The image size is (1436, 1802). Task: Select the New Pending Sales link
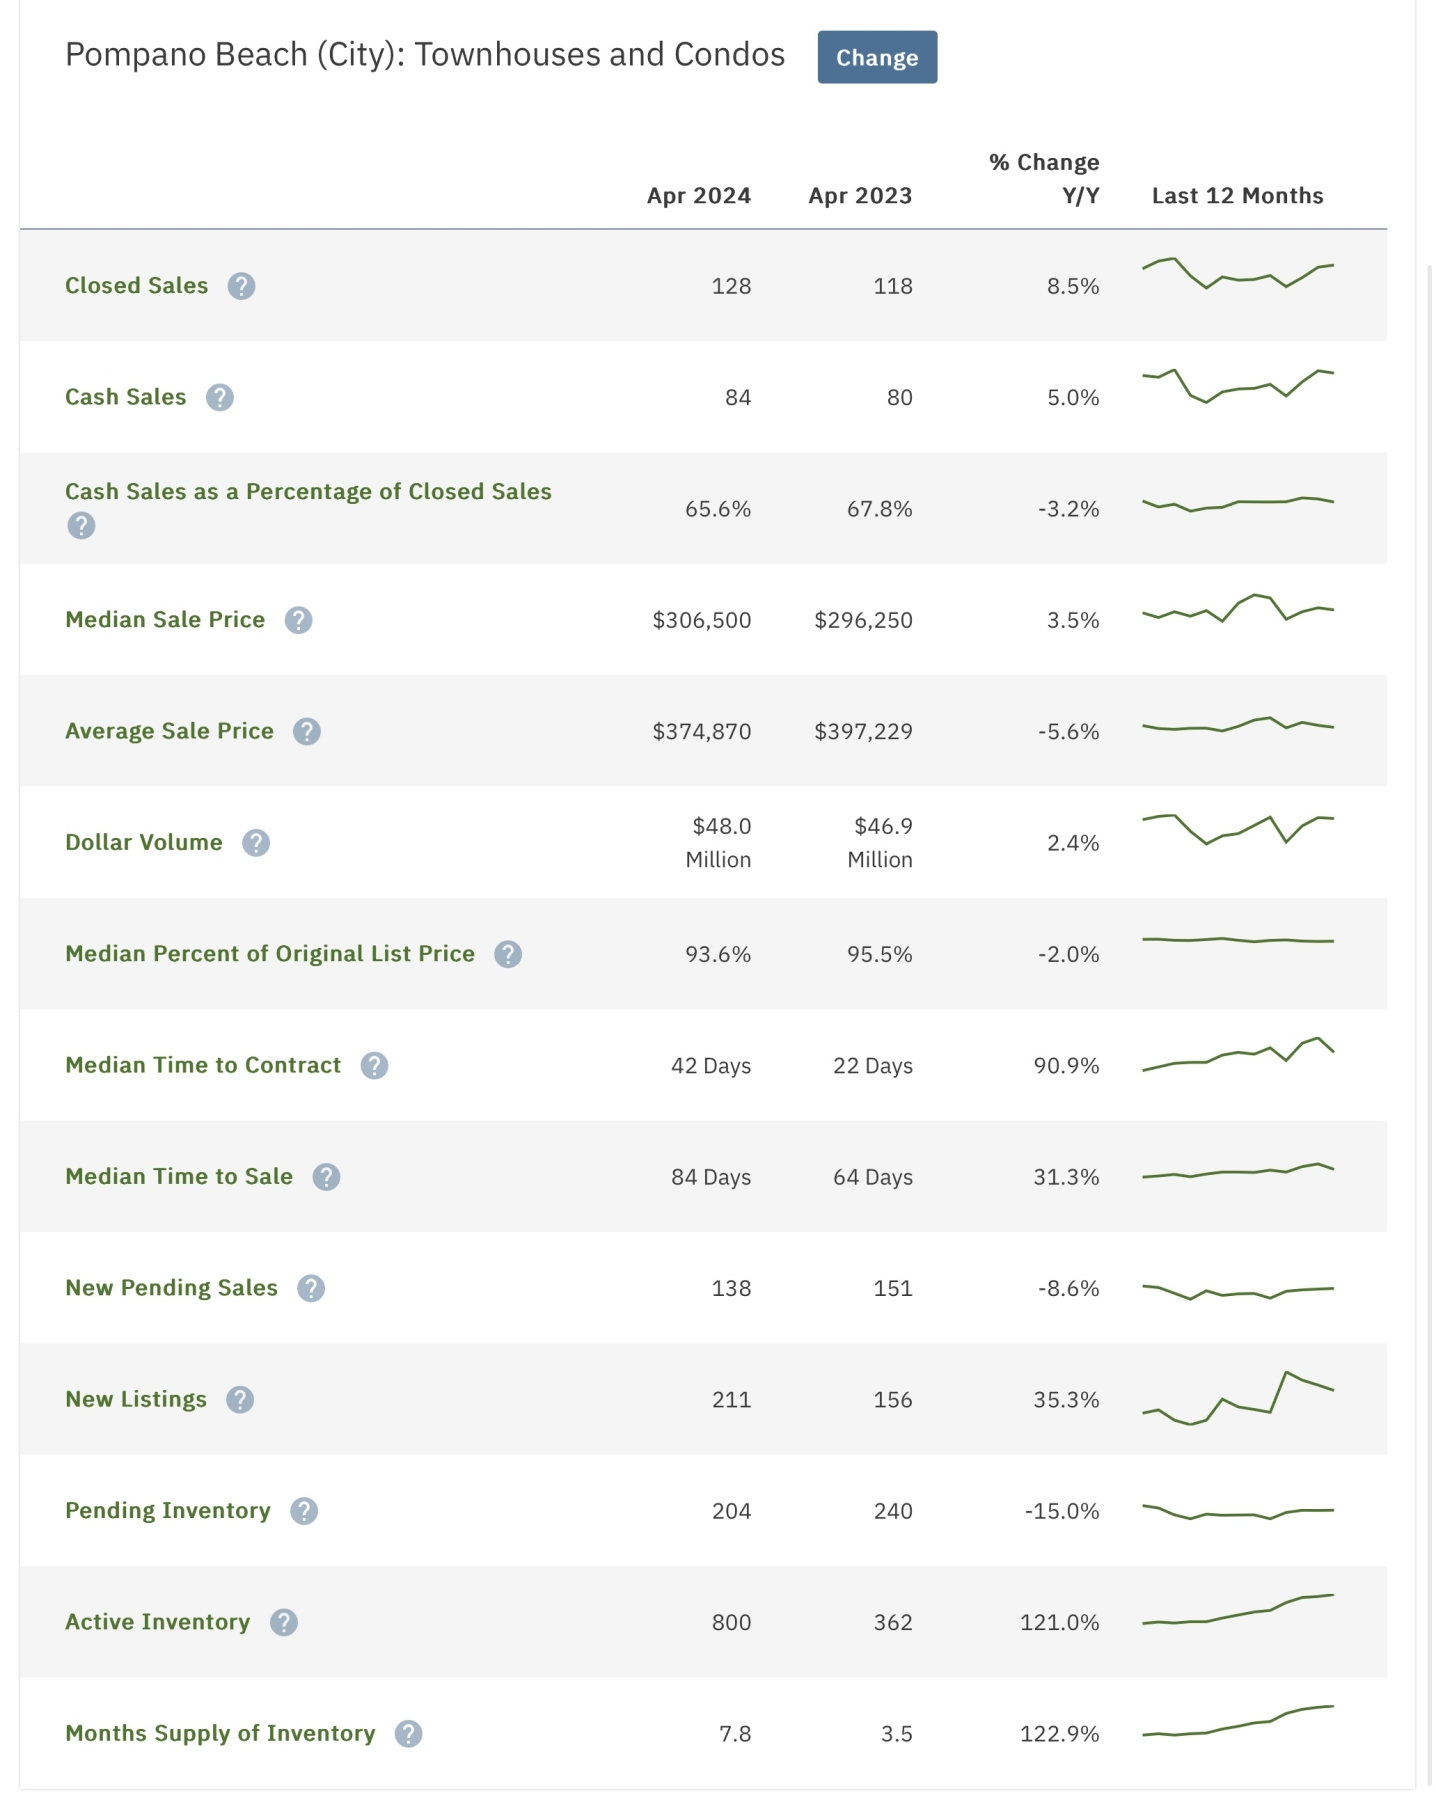(x=171, y=1288)
